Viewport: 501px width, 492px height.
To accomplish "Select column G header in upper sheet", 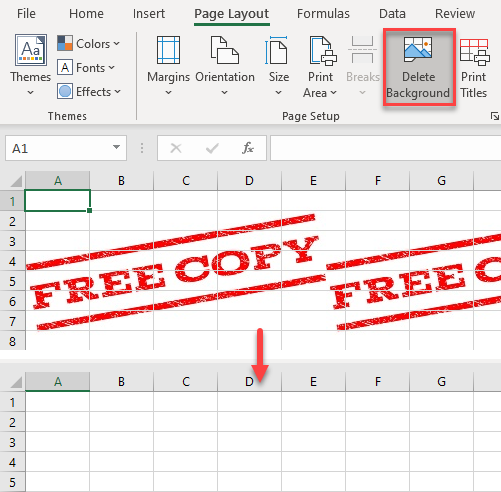I will coord(441,181).
